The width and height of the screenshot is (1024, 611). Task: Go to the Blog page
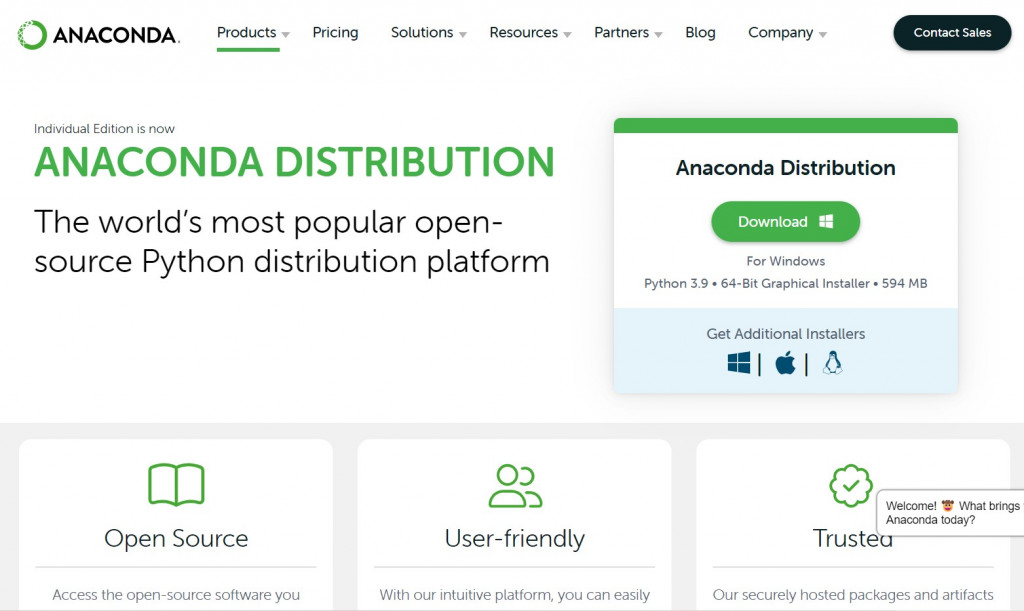click(700, 33)
